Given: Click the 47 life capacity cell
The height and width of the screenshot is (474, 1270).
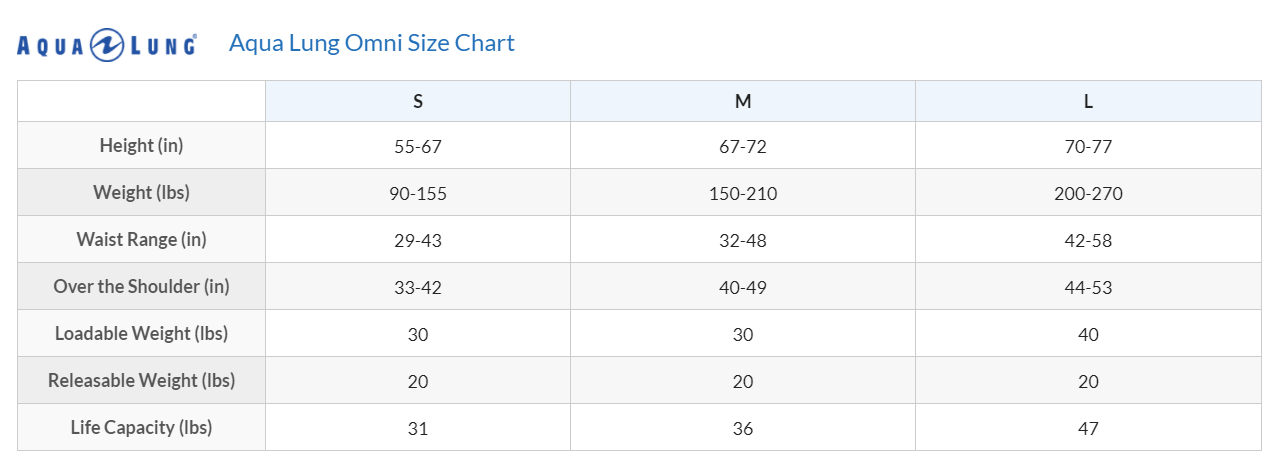Looking at the screenshot, I should (x=1089, y=428).
